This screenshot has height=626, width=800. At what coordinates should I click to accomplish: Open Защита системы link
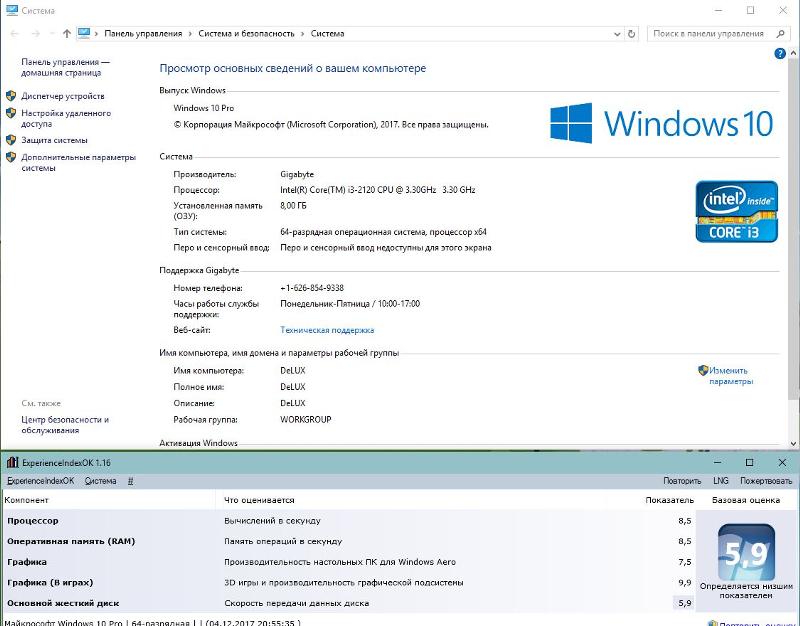[x=54, y=140]
